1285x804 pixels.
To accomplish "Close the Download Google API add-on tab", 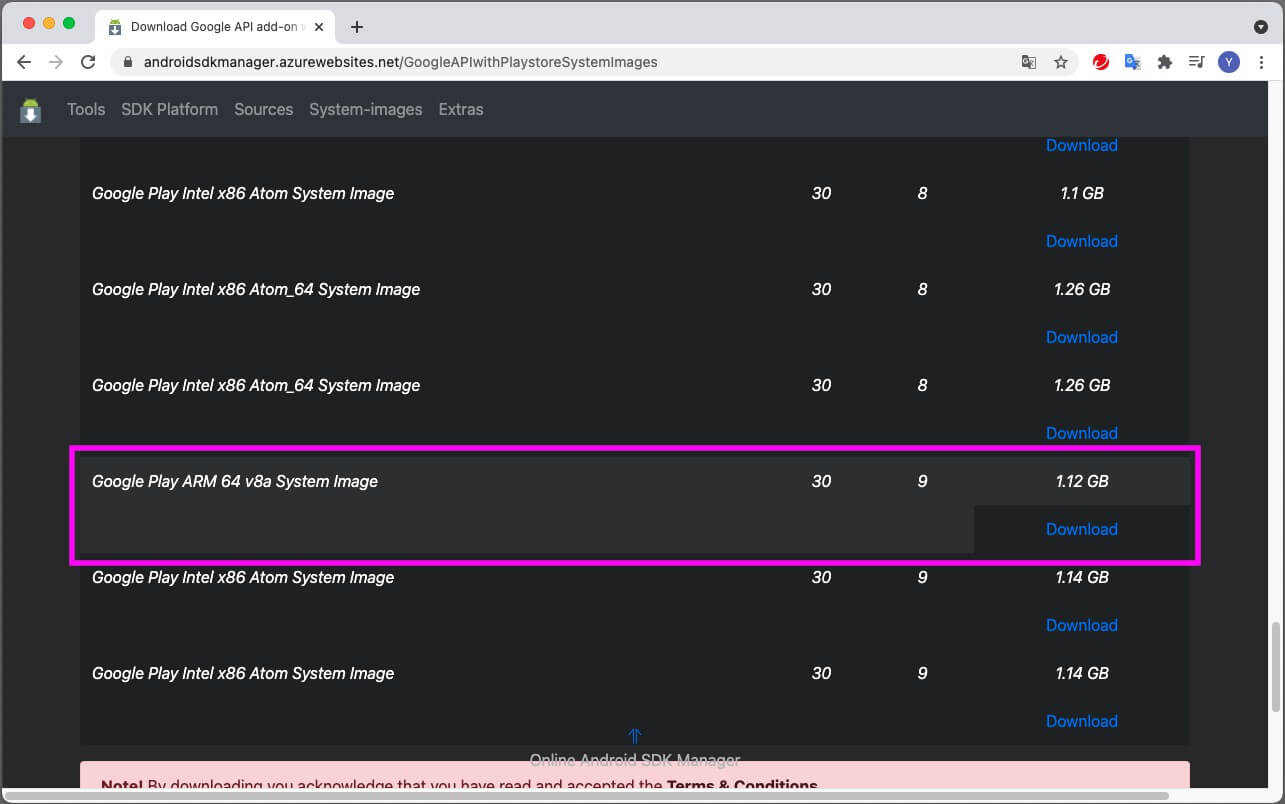I will coord(317,27).
